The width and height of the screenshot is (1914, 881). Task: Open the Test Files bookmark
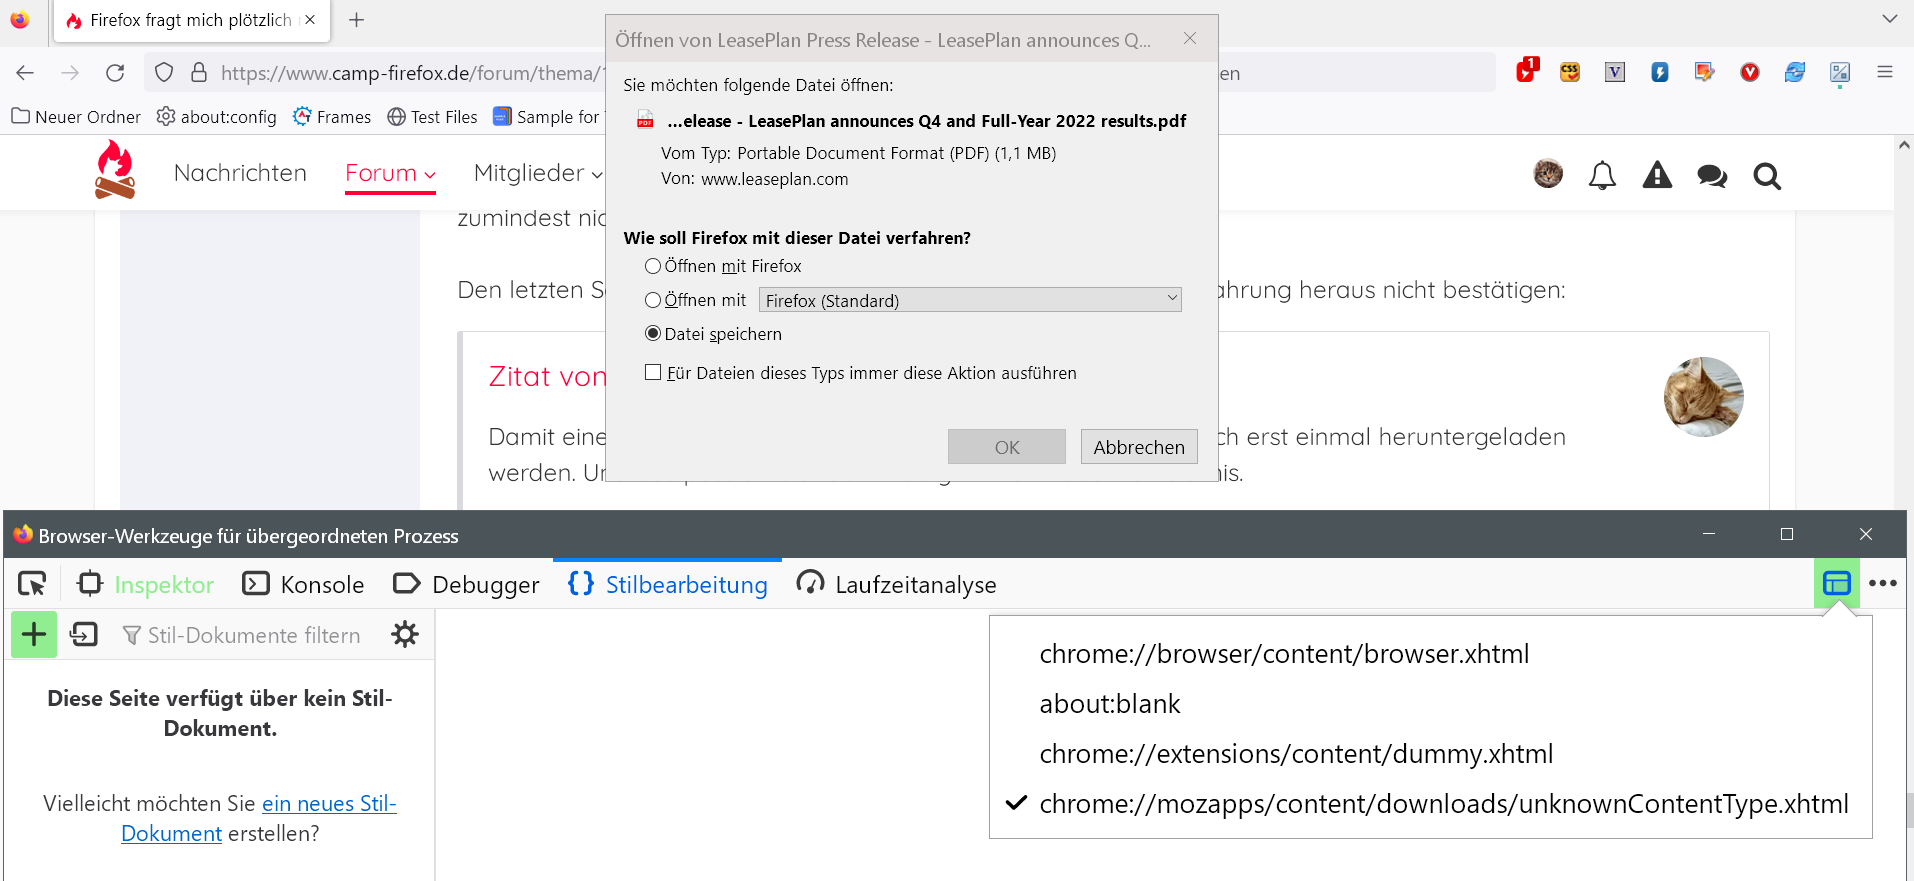(432, 117)
